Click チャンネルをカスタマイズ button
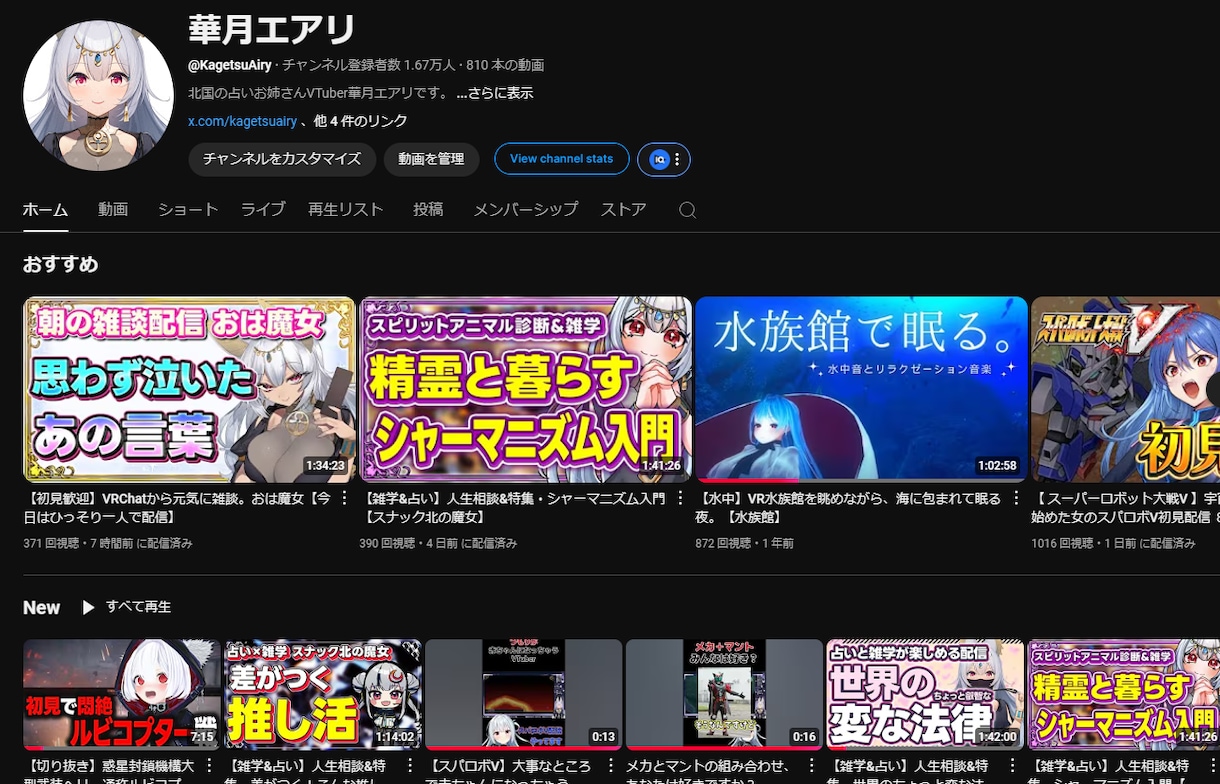Viewport: 1220px width, 784px height. pyautogui.click(x=282, y=159)
